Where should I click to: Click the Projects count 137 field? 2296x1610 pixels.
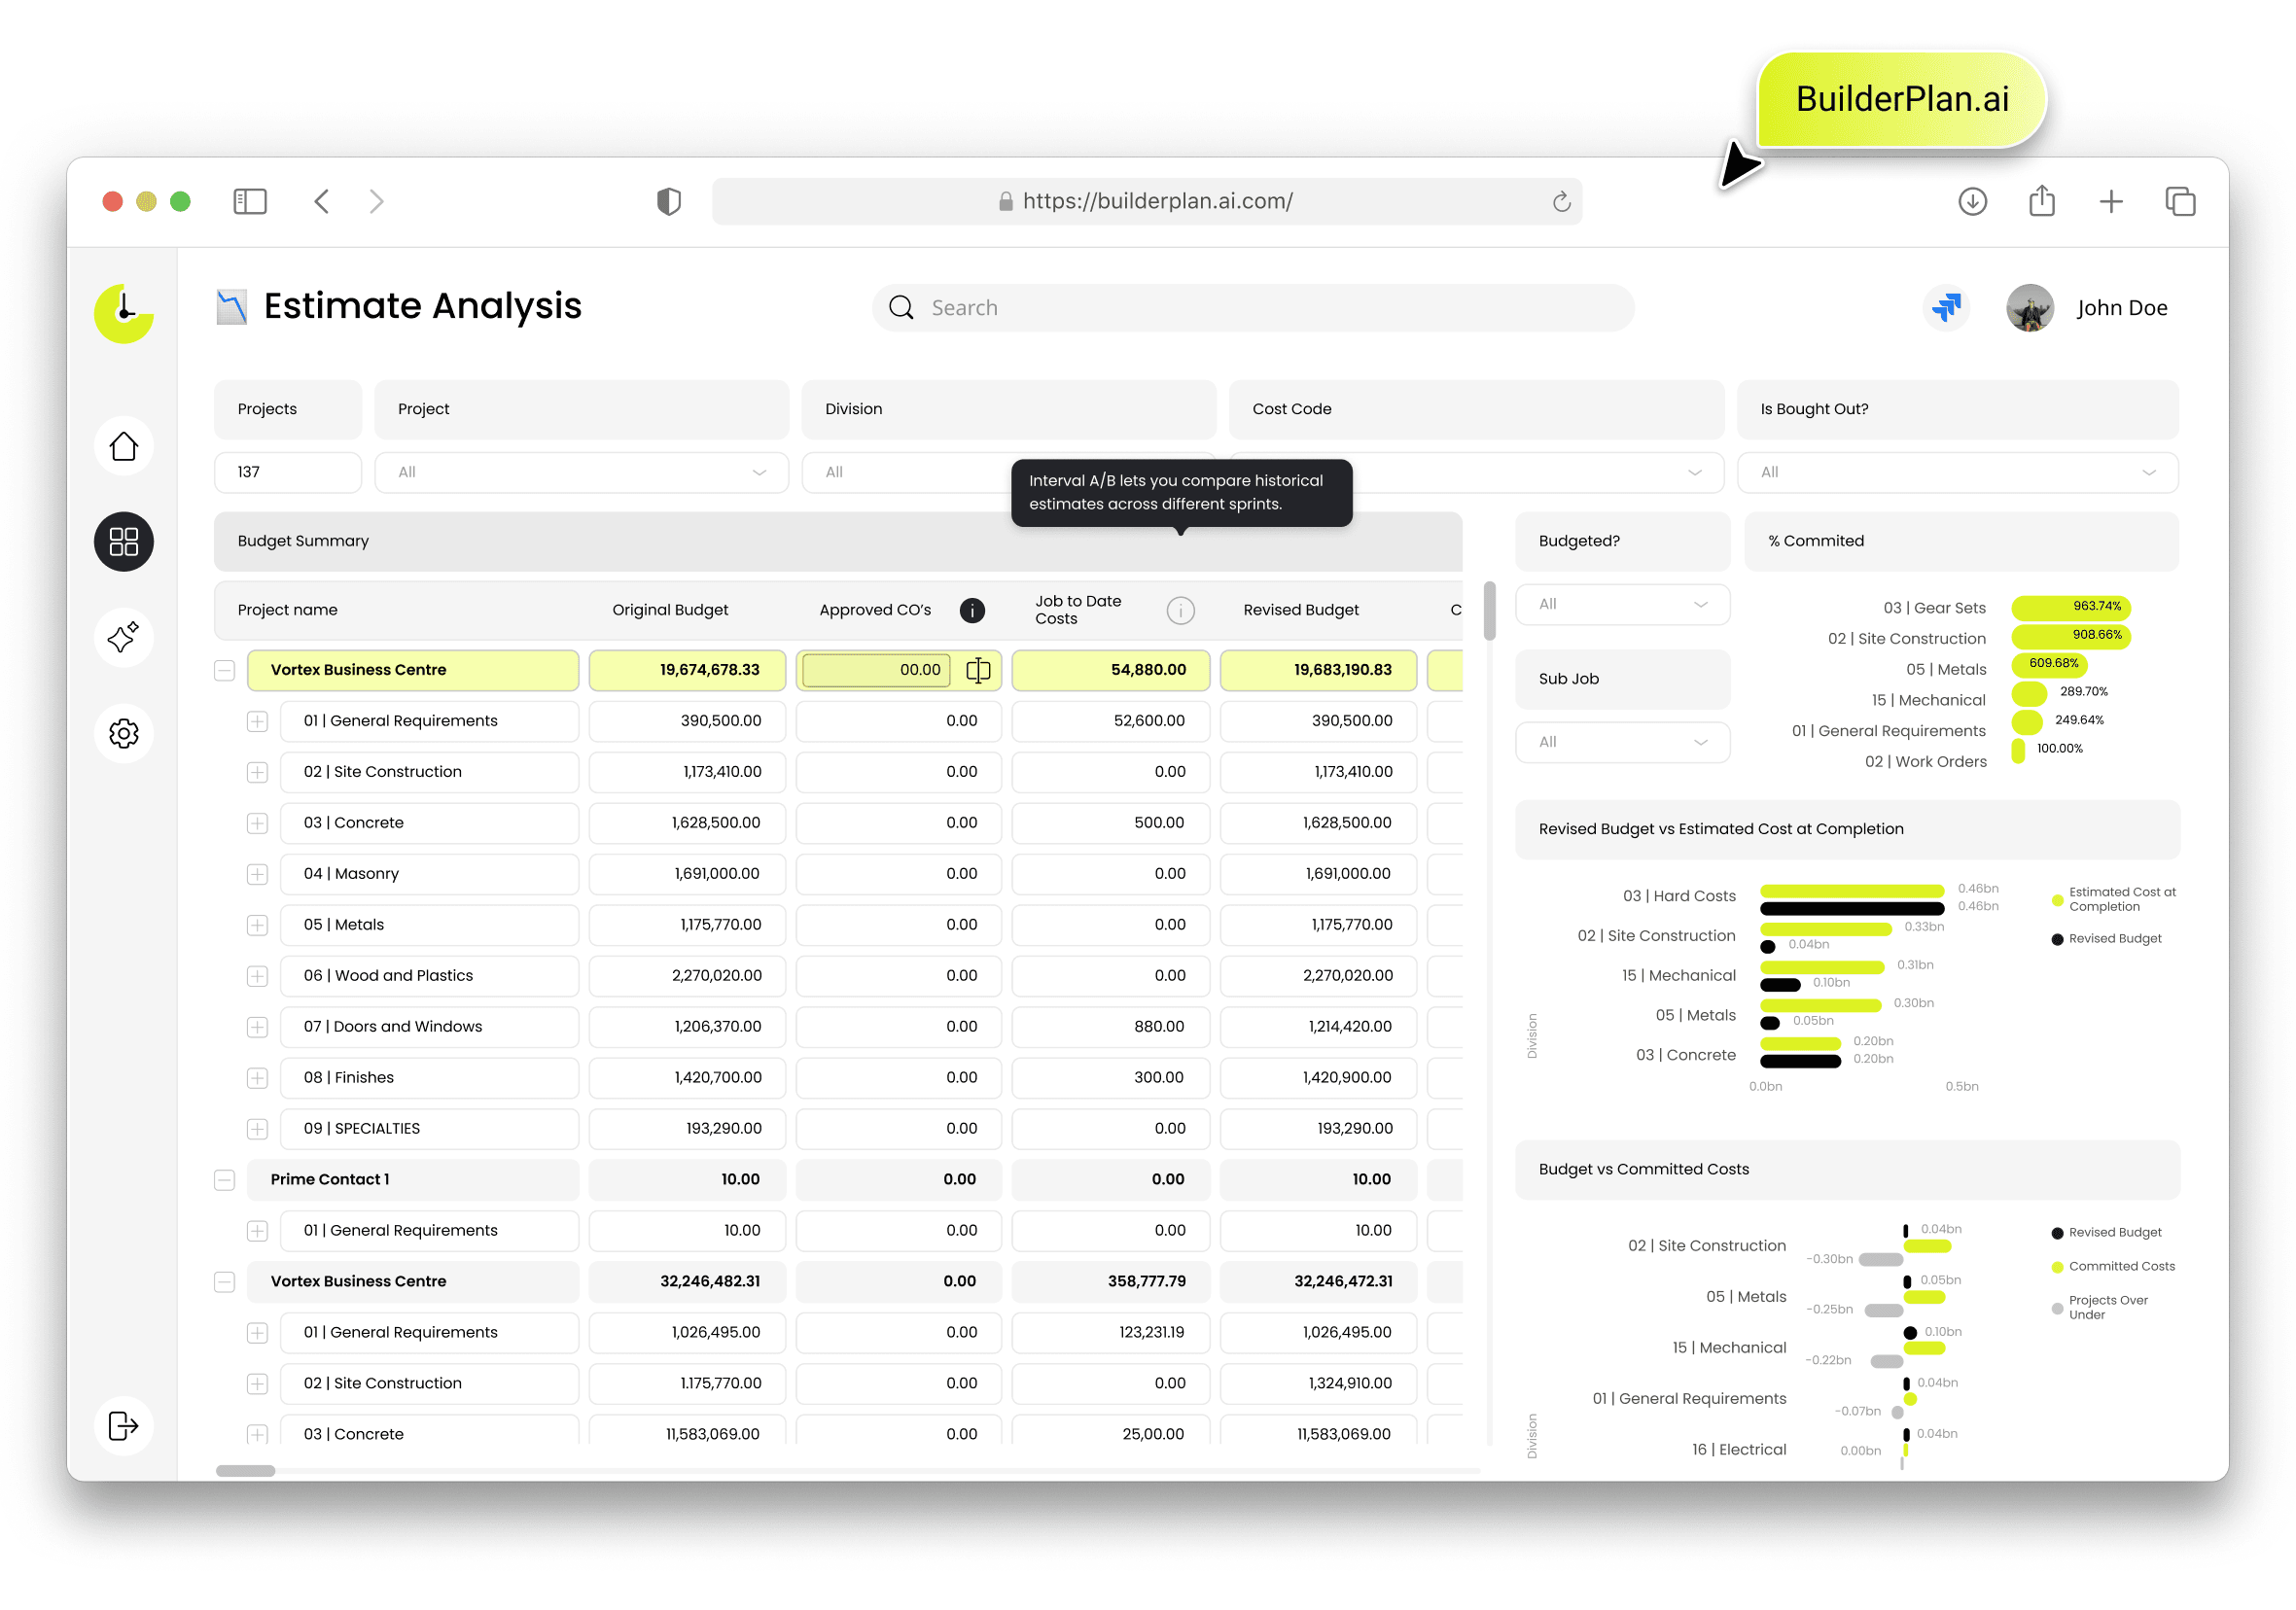tap(288, 472)
